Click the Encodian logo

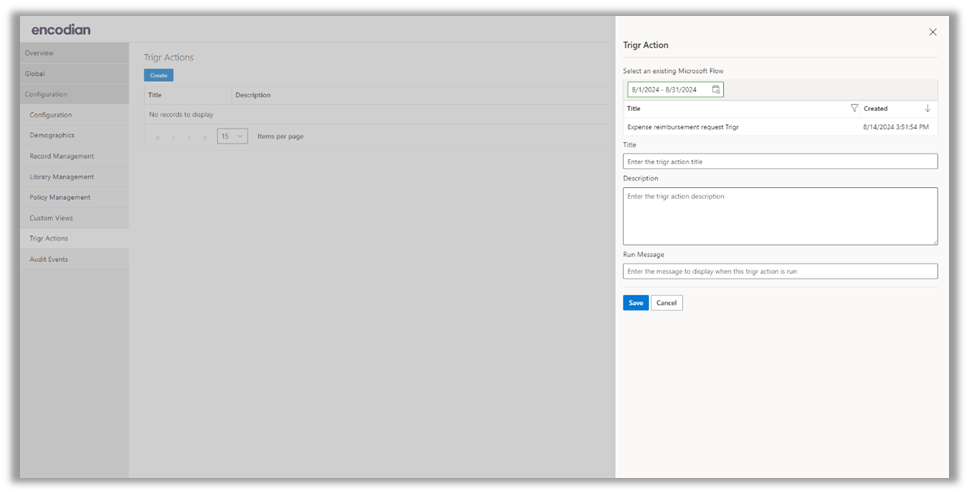point(60,29)
